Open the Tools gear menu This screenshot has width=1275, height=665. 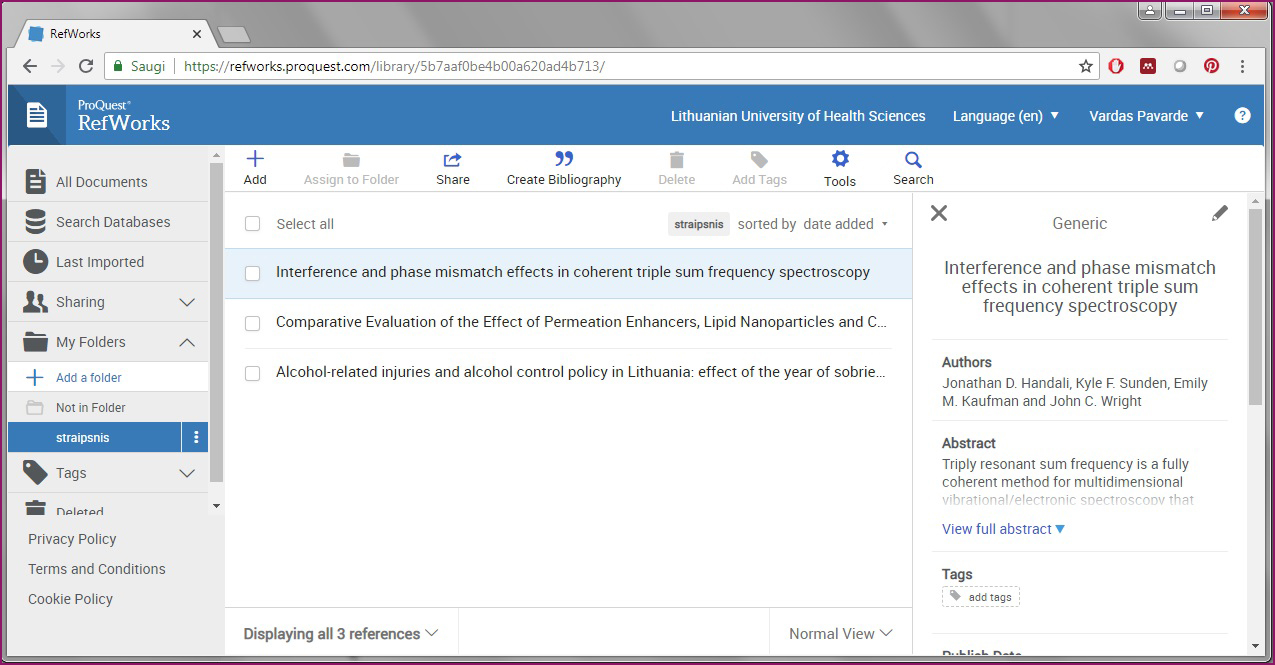[840, 160]
